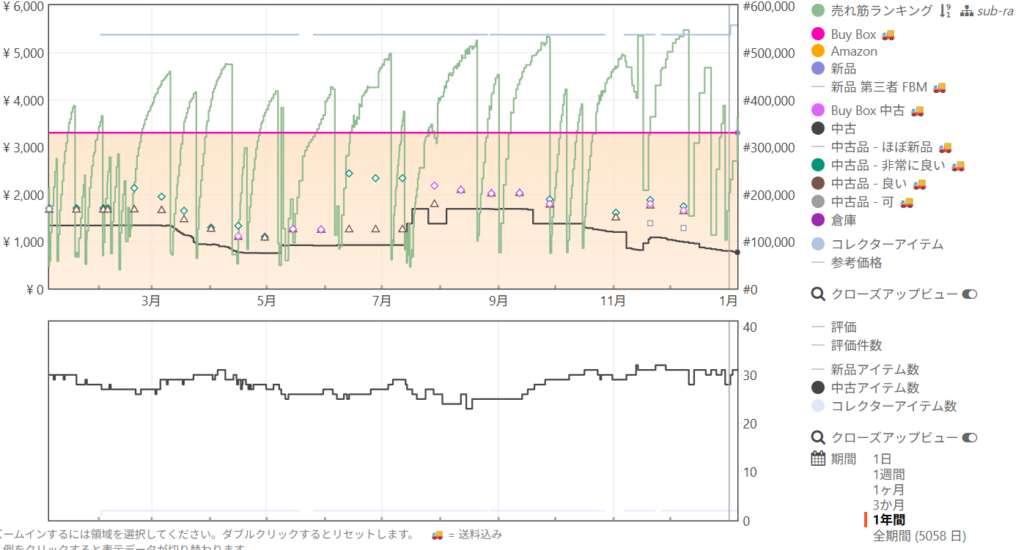This screenshot has width=1024, height=550.
Task: Click the 評価件数 legend entry
Action: [856, 345]
